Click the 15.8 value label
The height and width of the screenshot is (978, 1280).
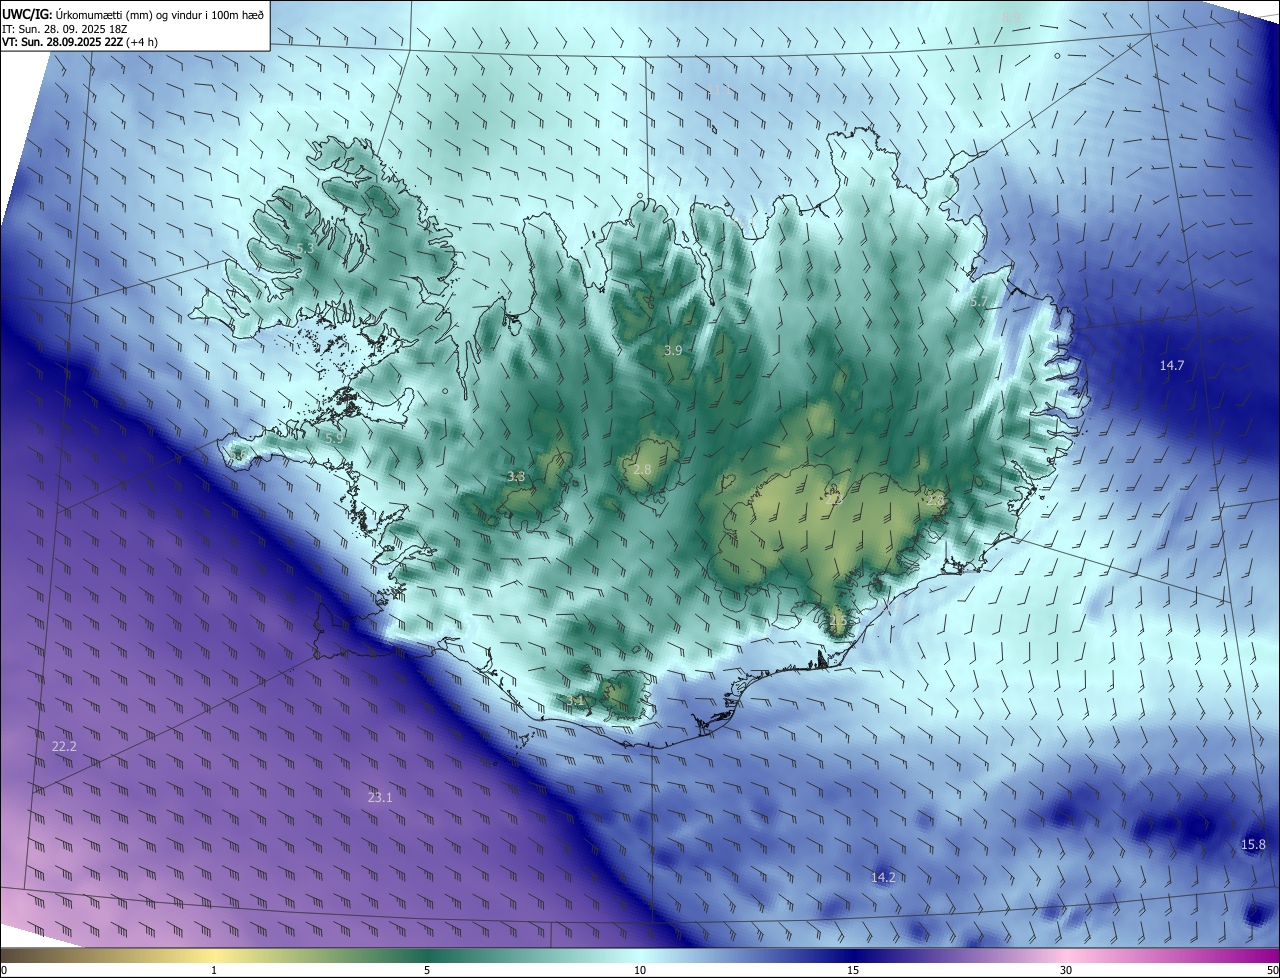coord(1253,845)
